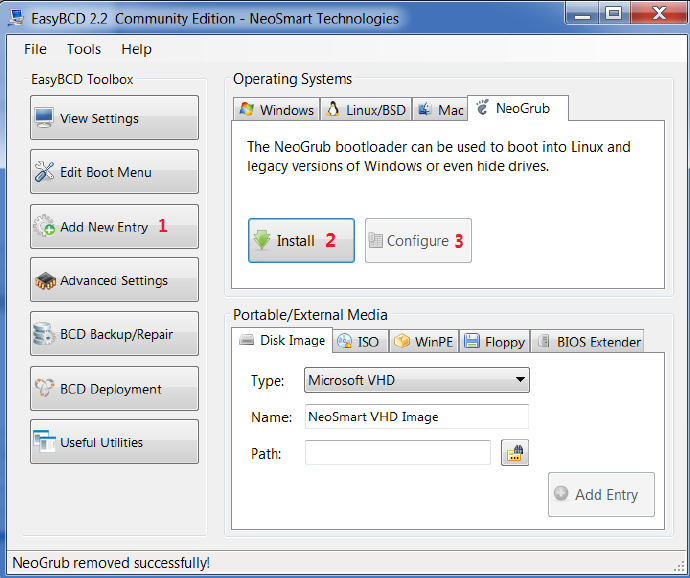Click the windows icon on Useful Utilities
This screenshot has width=690, height=578.
point(44,442)
